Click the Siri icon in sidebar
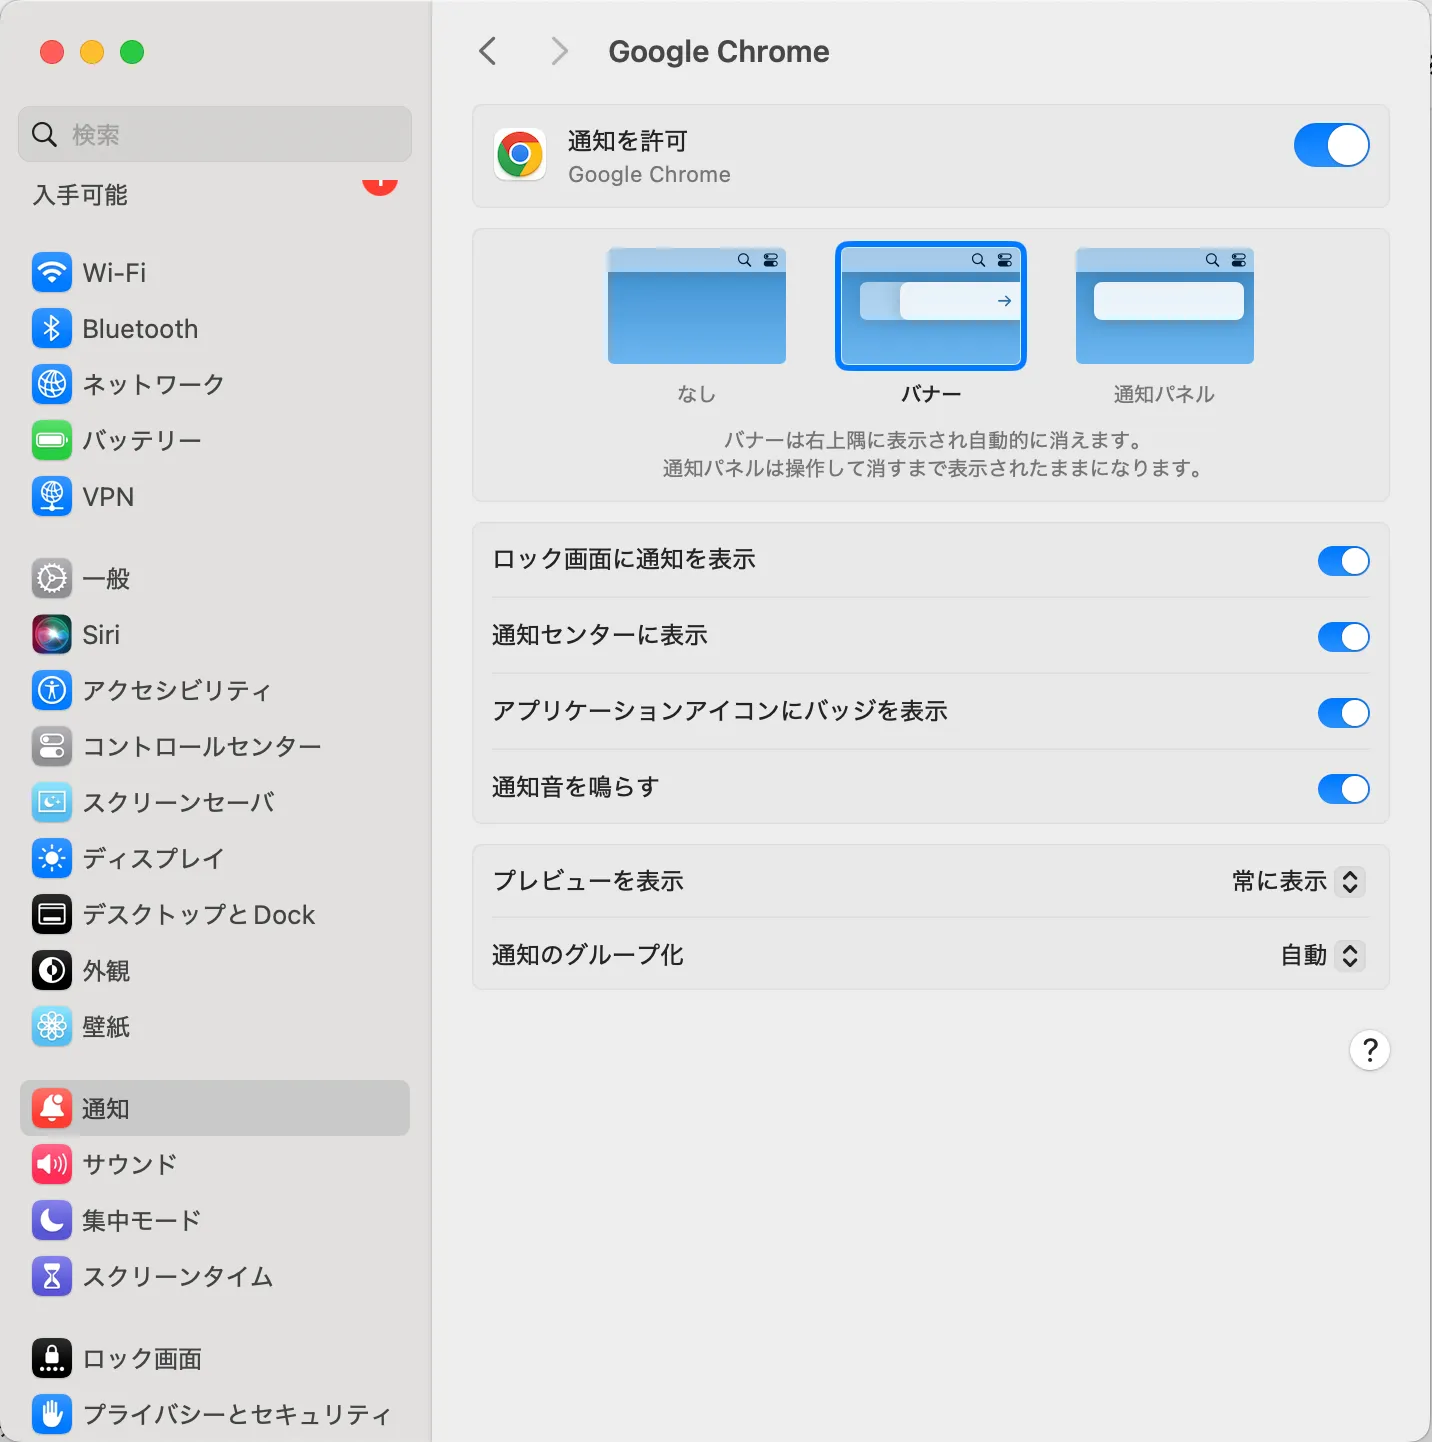The height and width of the screenshot is (1442, 1432). [x=52, y=634]
